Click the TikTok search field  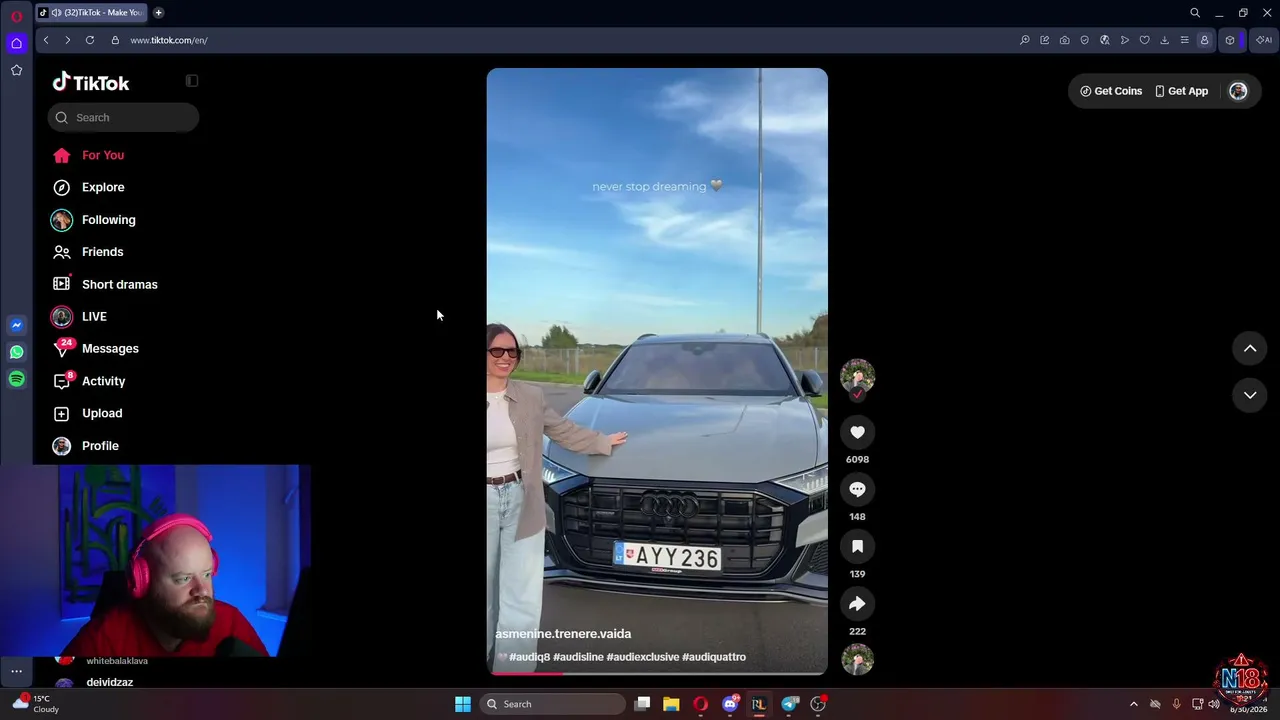[x=123, y=117]
